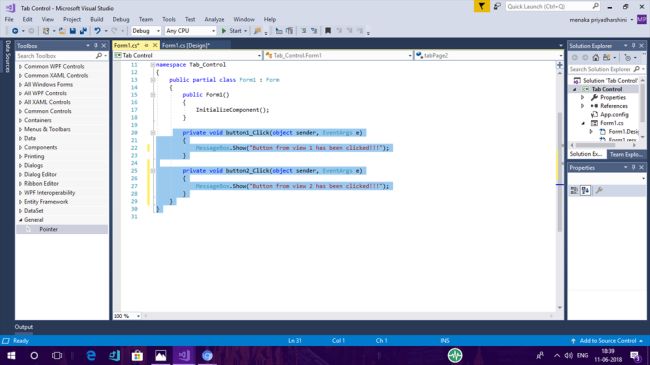Click Add to Source Control
The width and height of the screenshot is (650, 365).
coord(608,341)
